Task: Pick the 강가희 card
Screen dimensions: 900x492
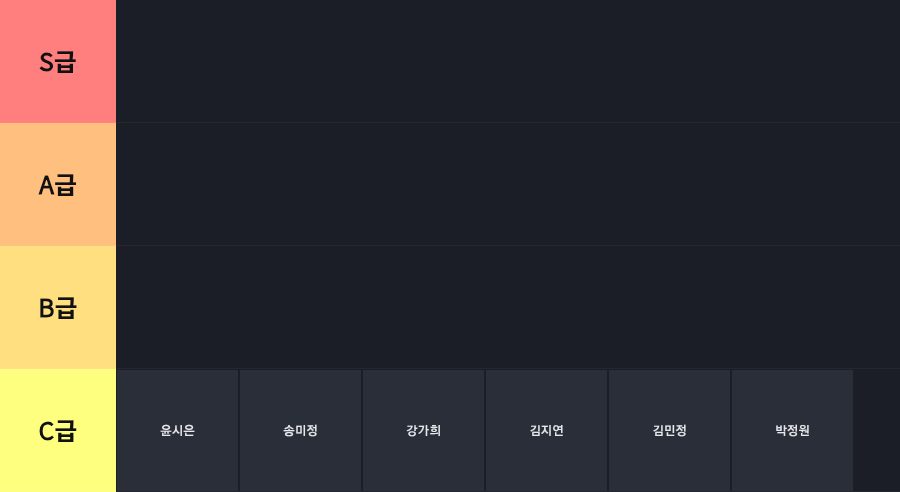Action: (x=424, y=431)
